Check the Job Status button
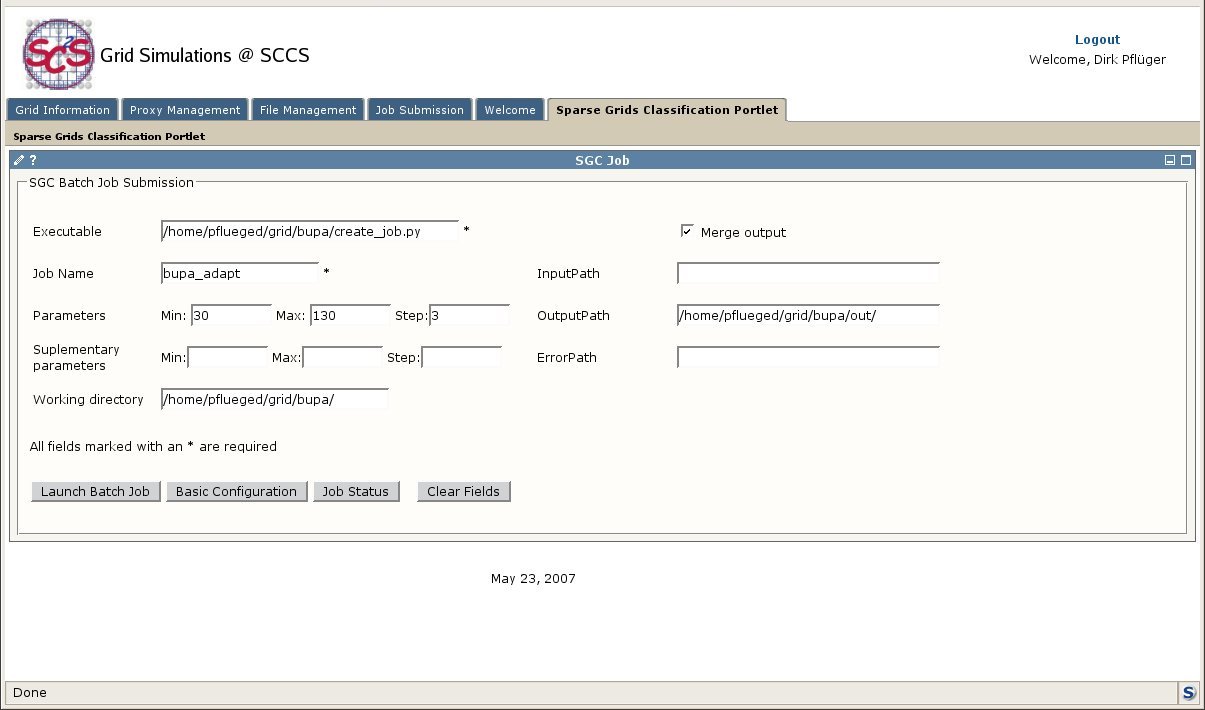 click(x=355, y=491)
